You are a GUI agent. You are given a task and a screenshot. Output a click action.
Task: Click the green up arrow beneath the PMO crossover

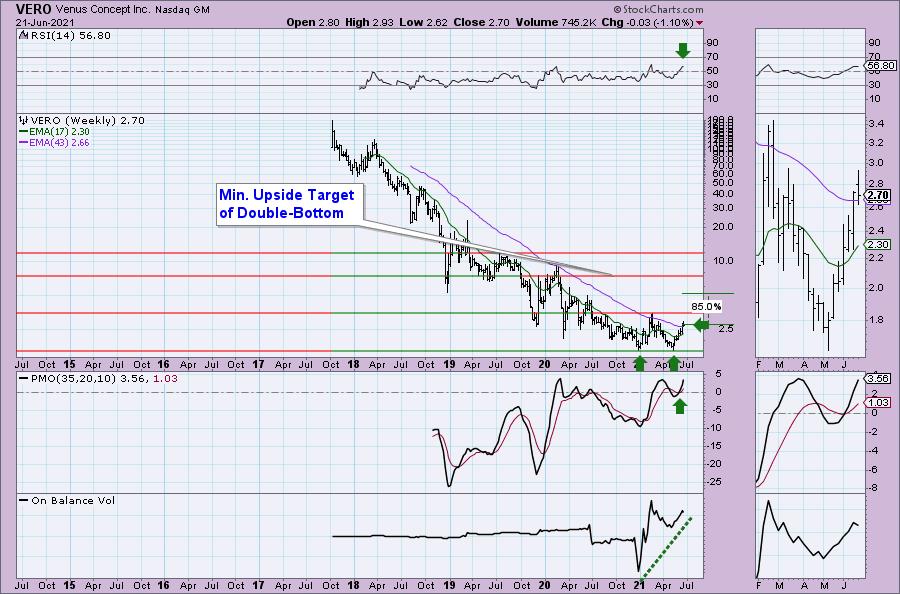[x=680, y=406]
